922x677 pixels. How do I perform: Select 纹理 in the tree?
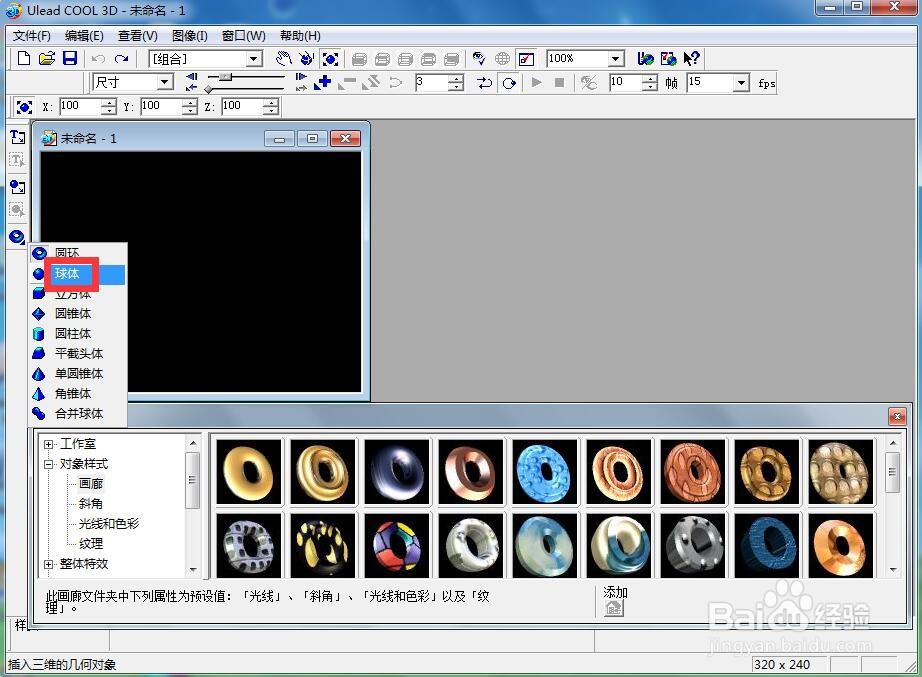[x=91, y=543]
